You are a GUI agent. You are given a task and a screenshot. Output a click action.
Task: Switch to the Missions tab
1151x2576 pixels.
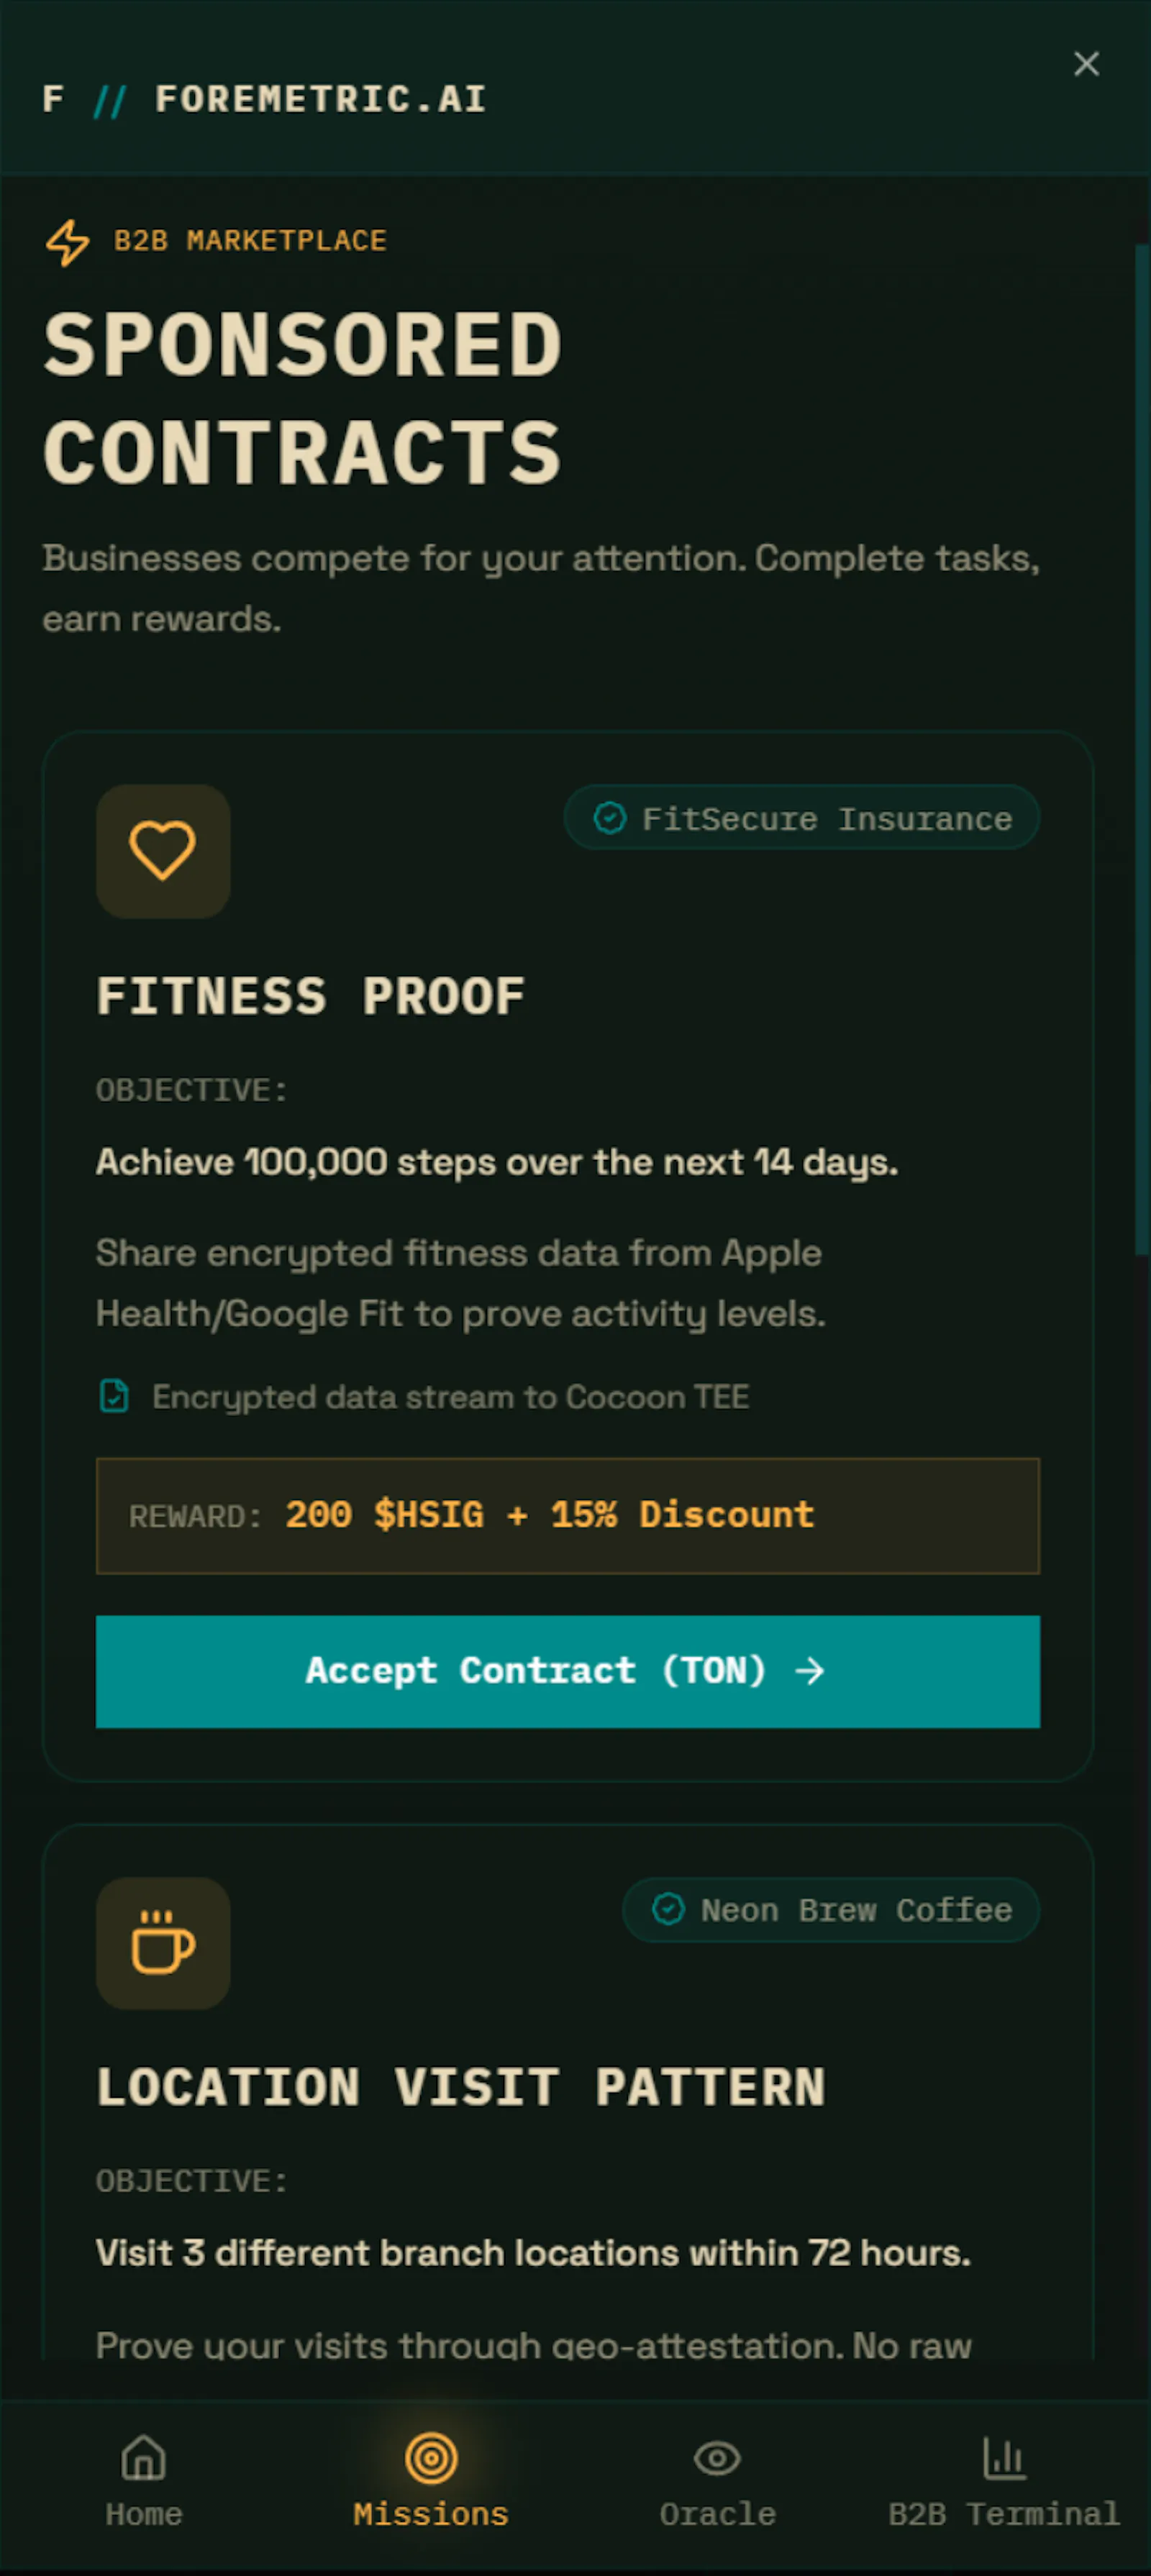click(431, 2480)
